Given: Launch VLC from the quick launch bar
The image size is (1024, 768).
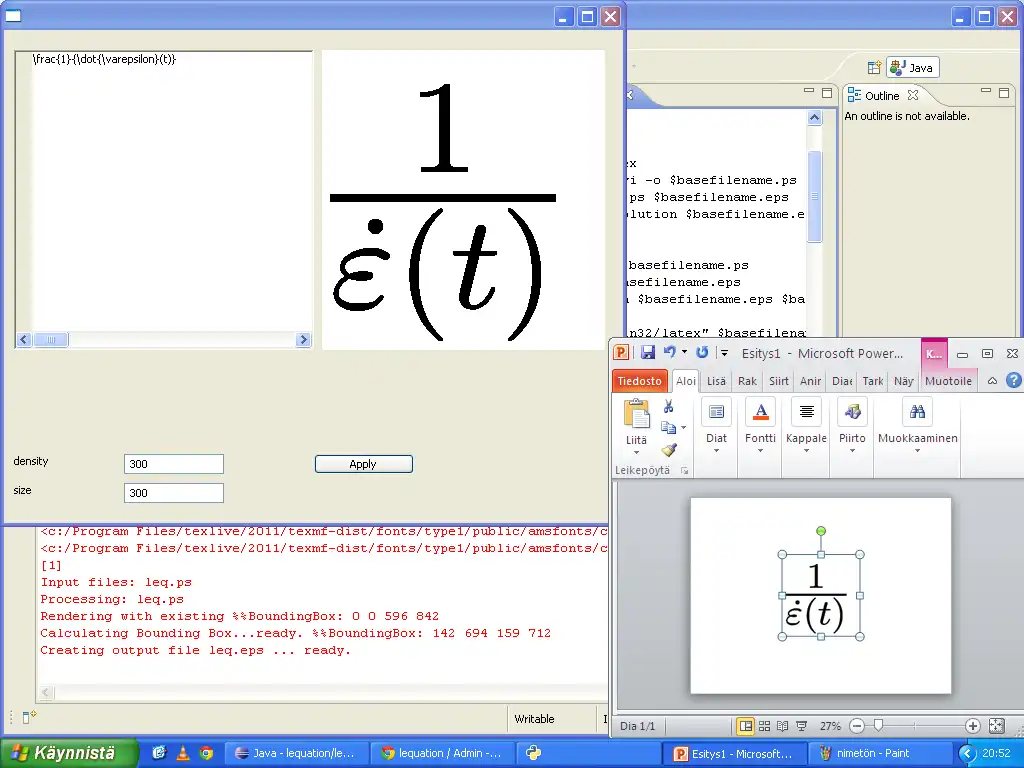Looking at the screenshot, I should point(183,753).
